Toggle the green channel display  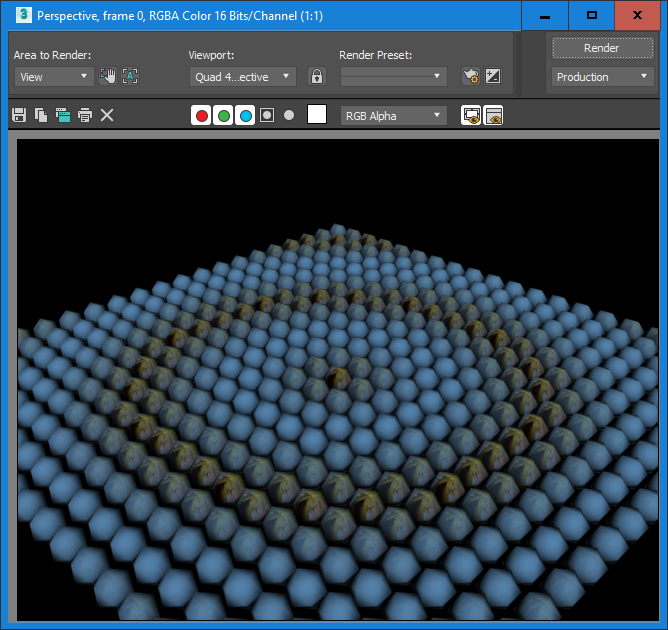click(224, 115)
